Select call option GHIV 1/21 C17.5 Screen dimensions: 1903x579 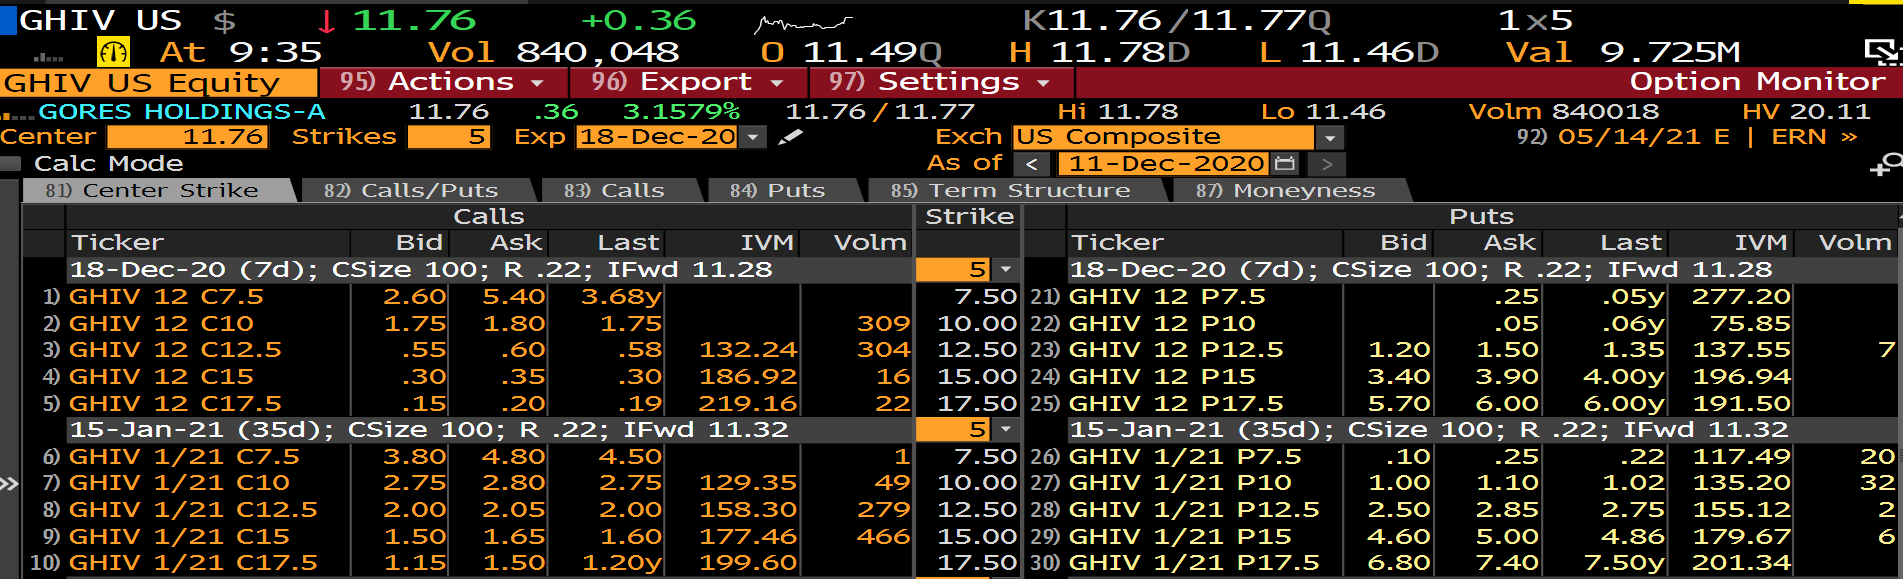[x=193, y=563]
